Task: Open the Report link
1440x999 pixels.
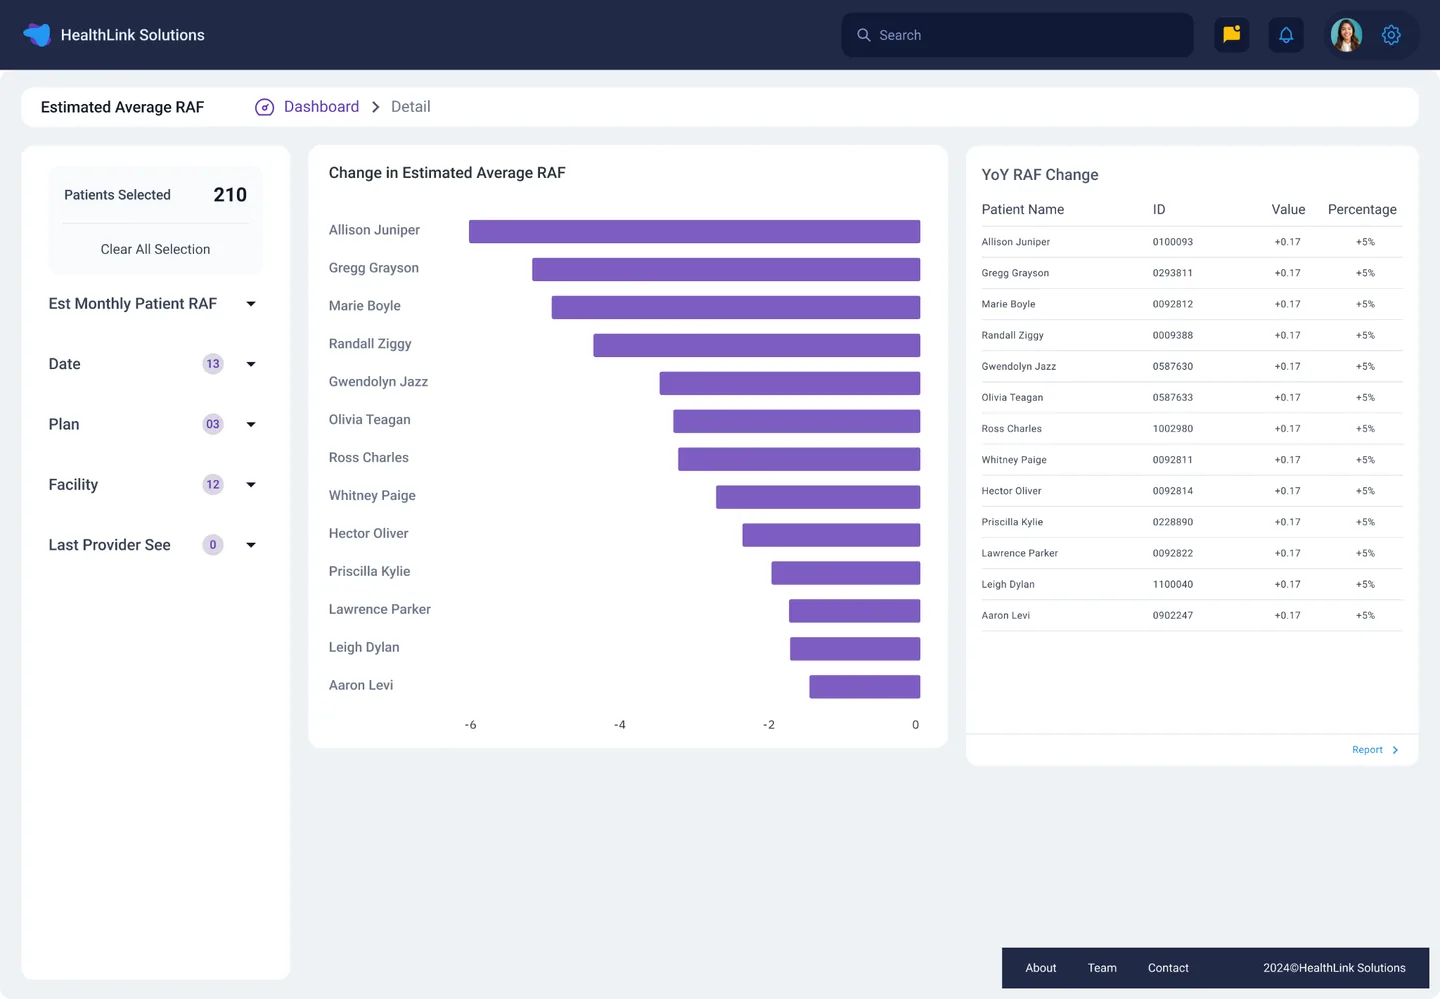Action: (x=1366, y=750)
